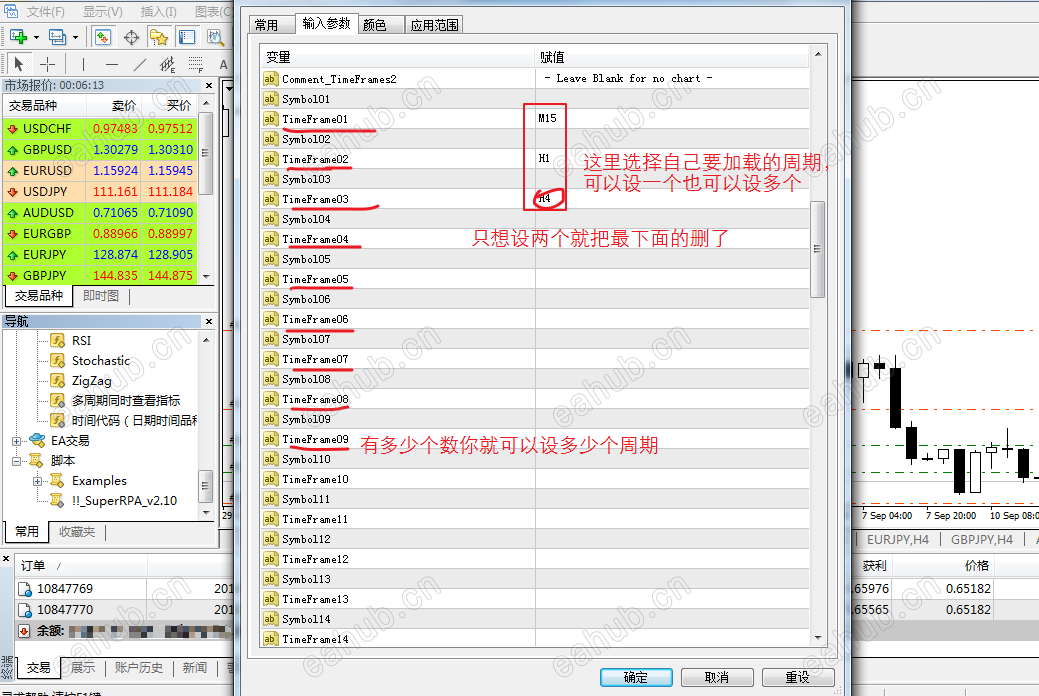The height and width of the screenshot is (696, 1039).
Task: Switch to the 收藏夹 tab in Navigator
Action: pos(77,532)
